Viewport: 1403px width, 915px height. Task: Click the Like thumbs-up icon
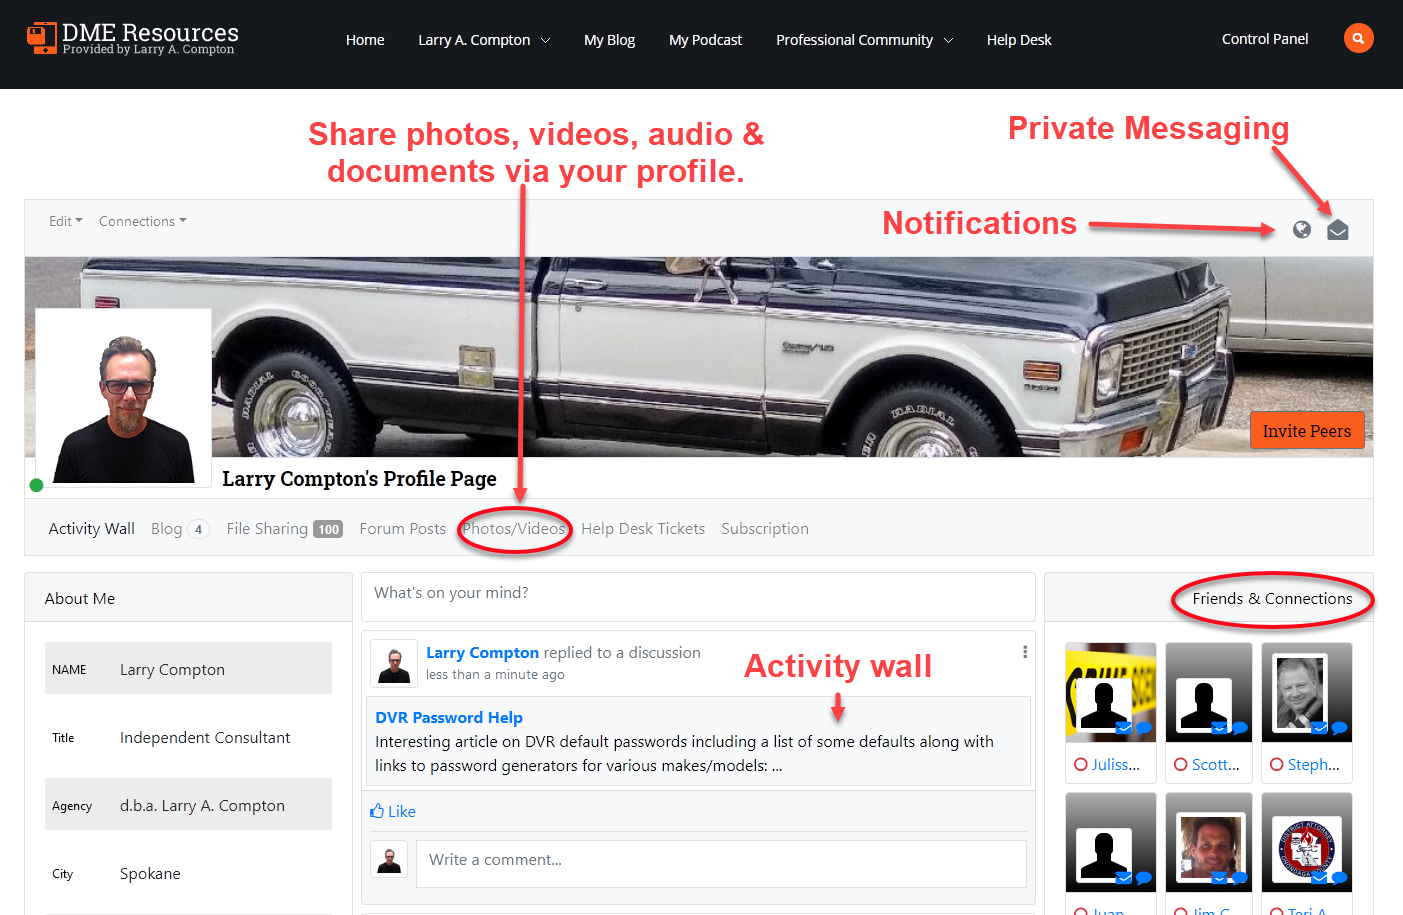pyautogui.click(x=377, y=811)
